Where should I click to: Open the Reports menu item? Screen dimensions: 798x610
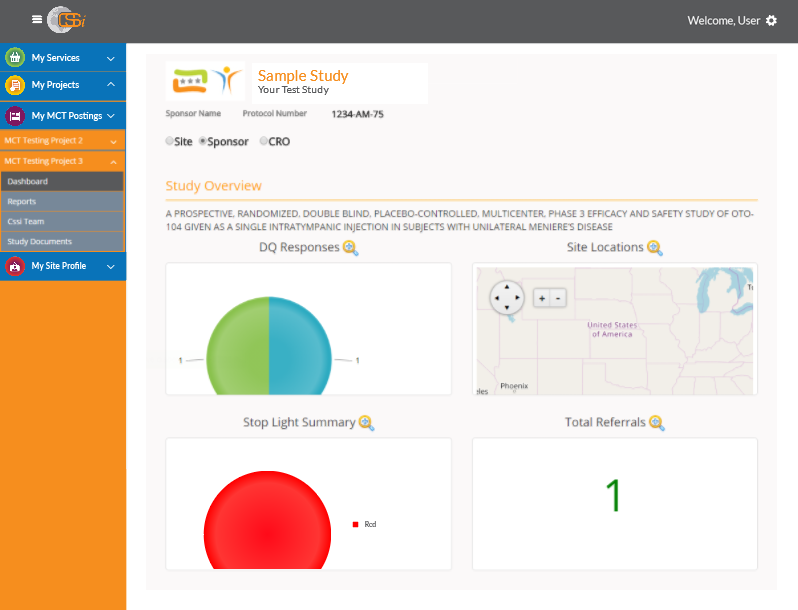(x=63, y=201)
